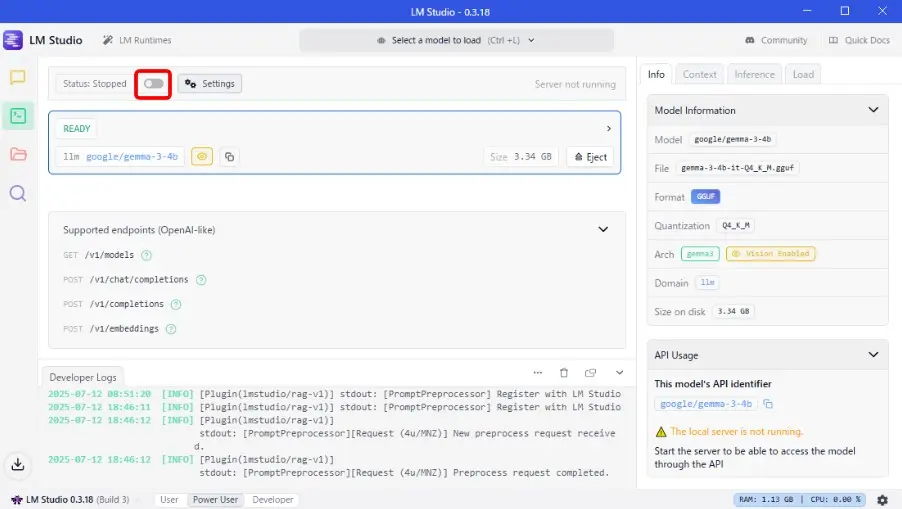Viewport: 902px width, 509px height.
Task: Open the server Settings button
Action: [x=210, y=84]
